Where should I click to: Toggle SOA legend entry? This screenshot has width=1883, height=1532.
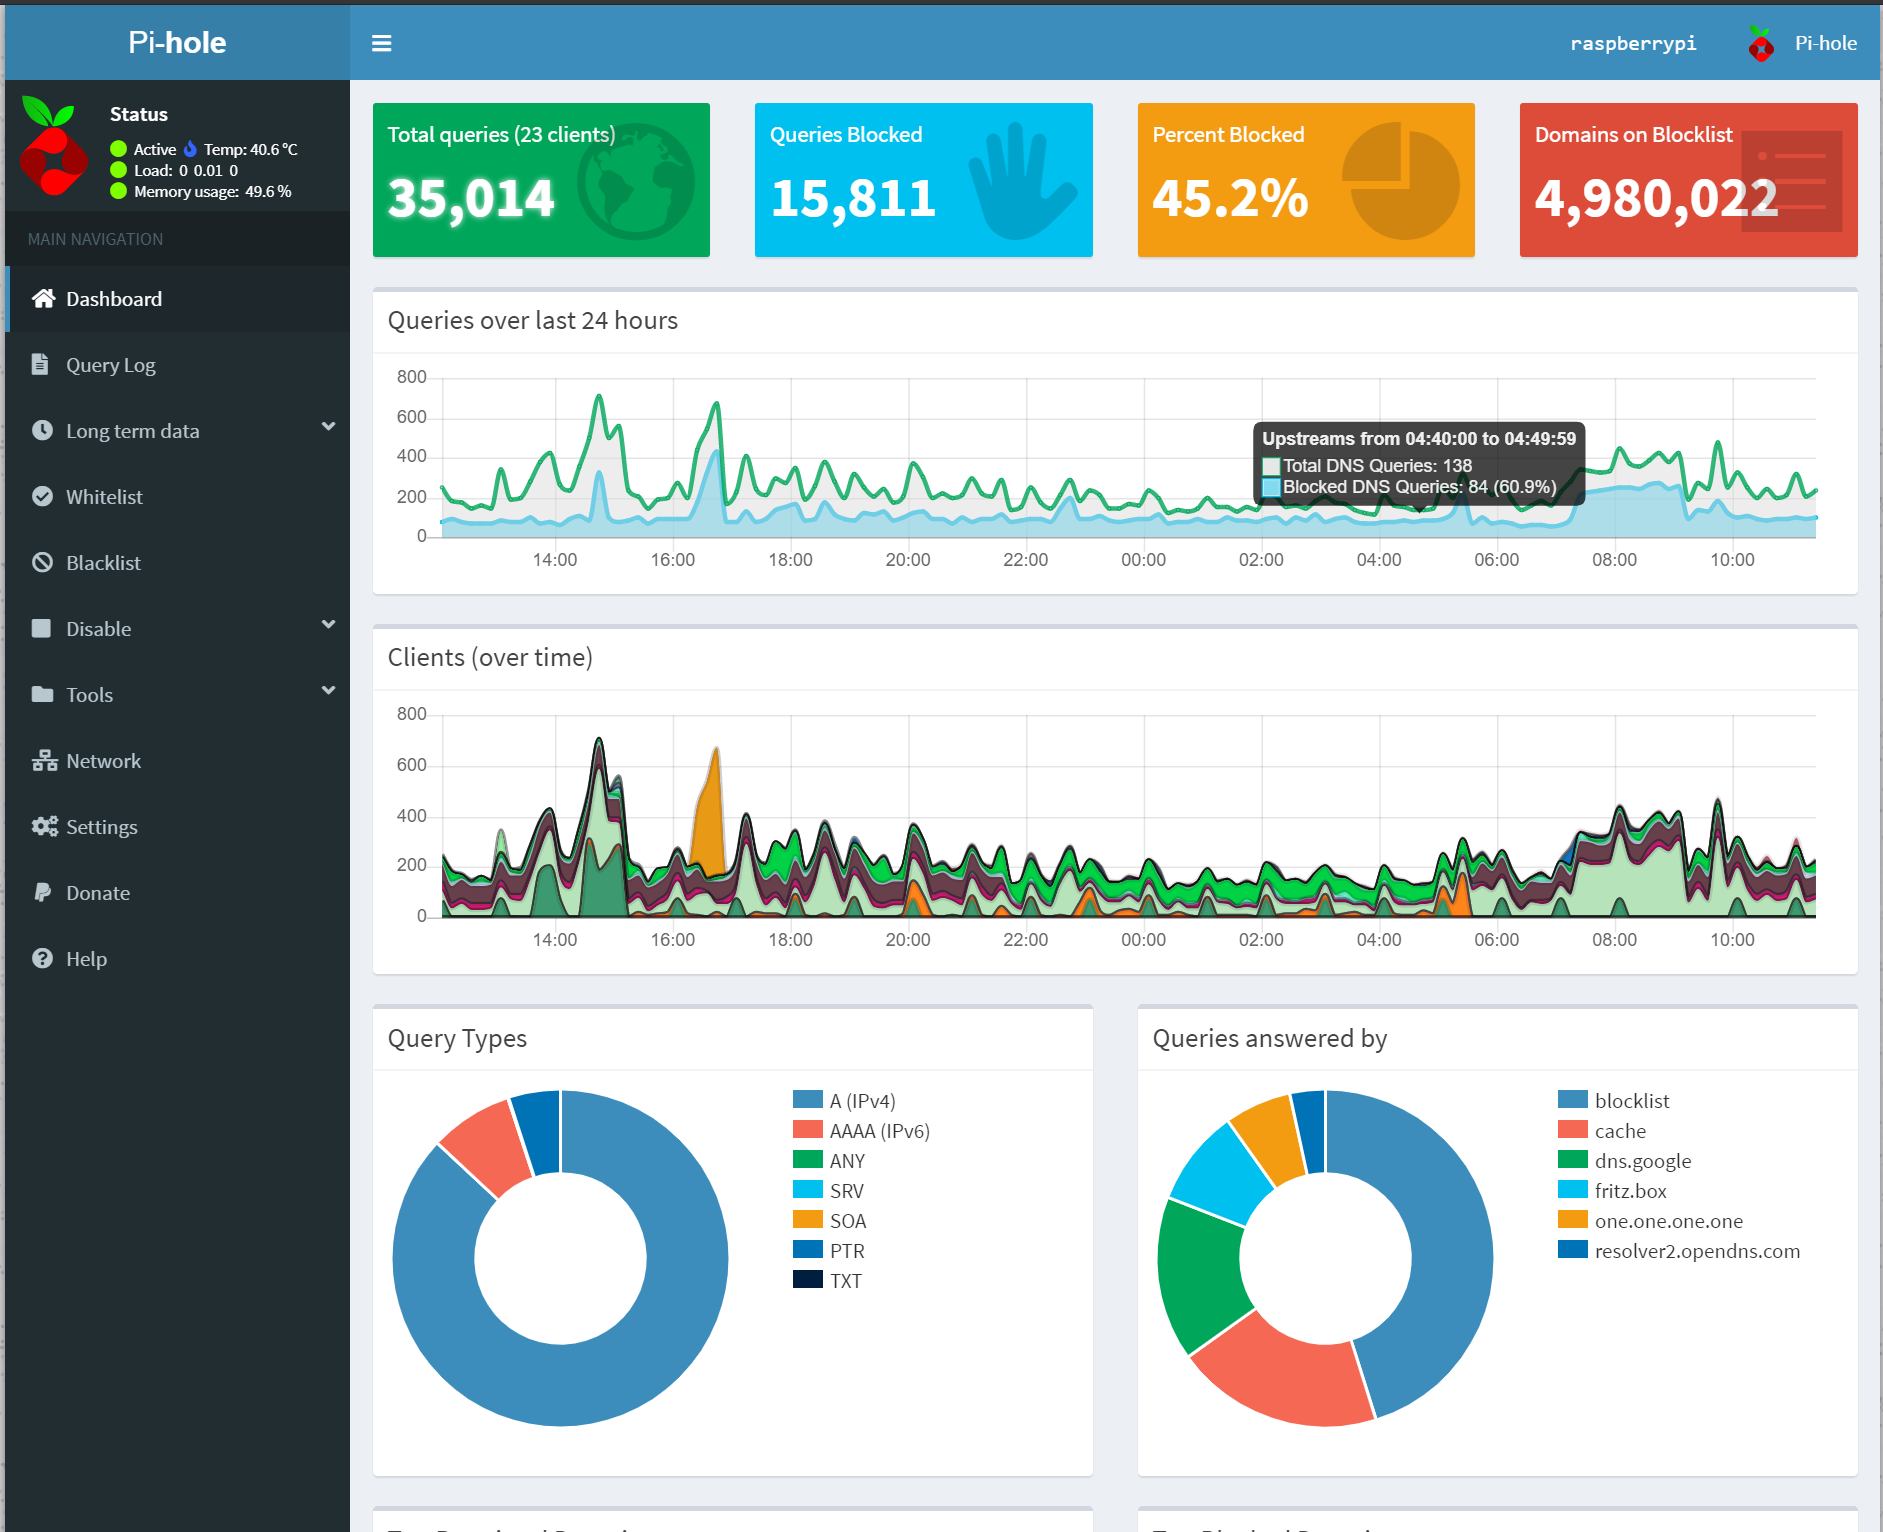[x=830, y=1220]
